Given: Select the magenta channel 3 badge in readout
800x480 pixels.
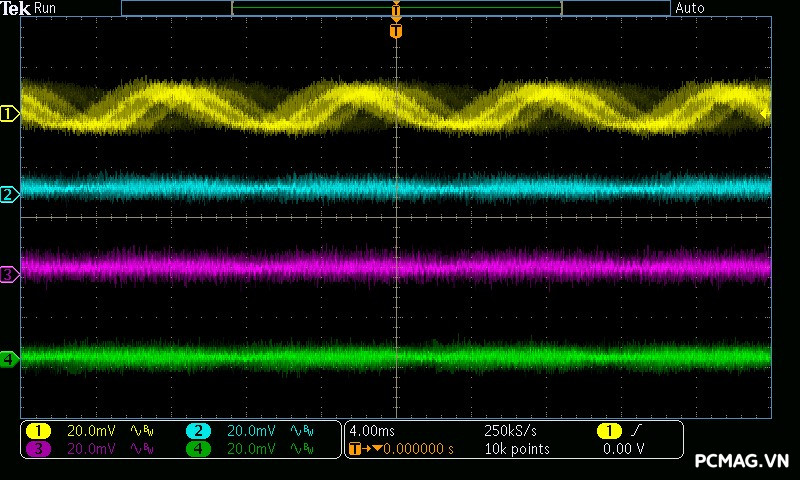Looking at the screenshot, I should point(38,449).
